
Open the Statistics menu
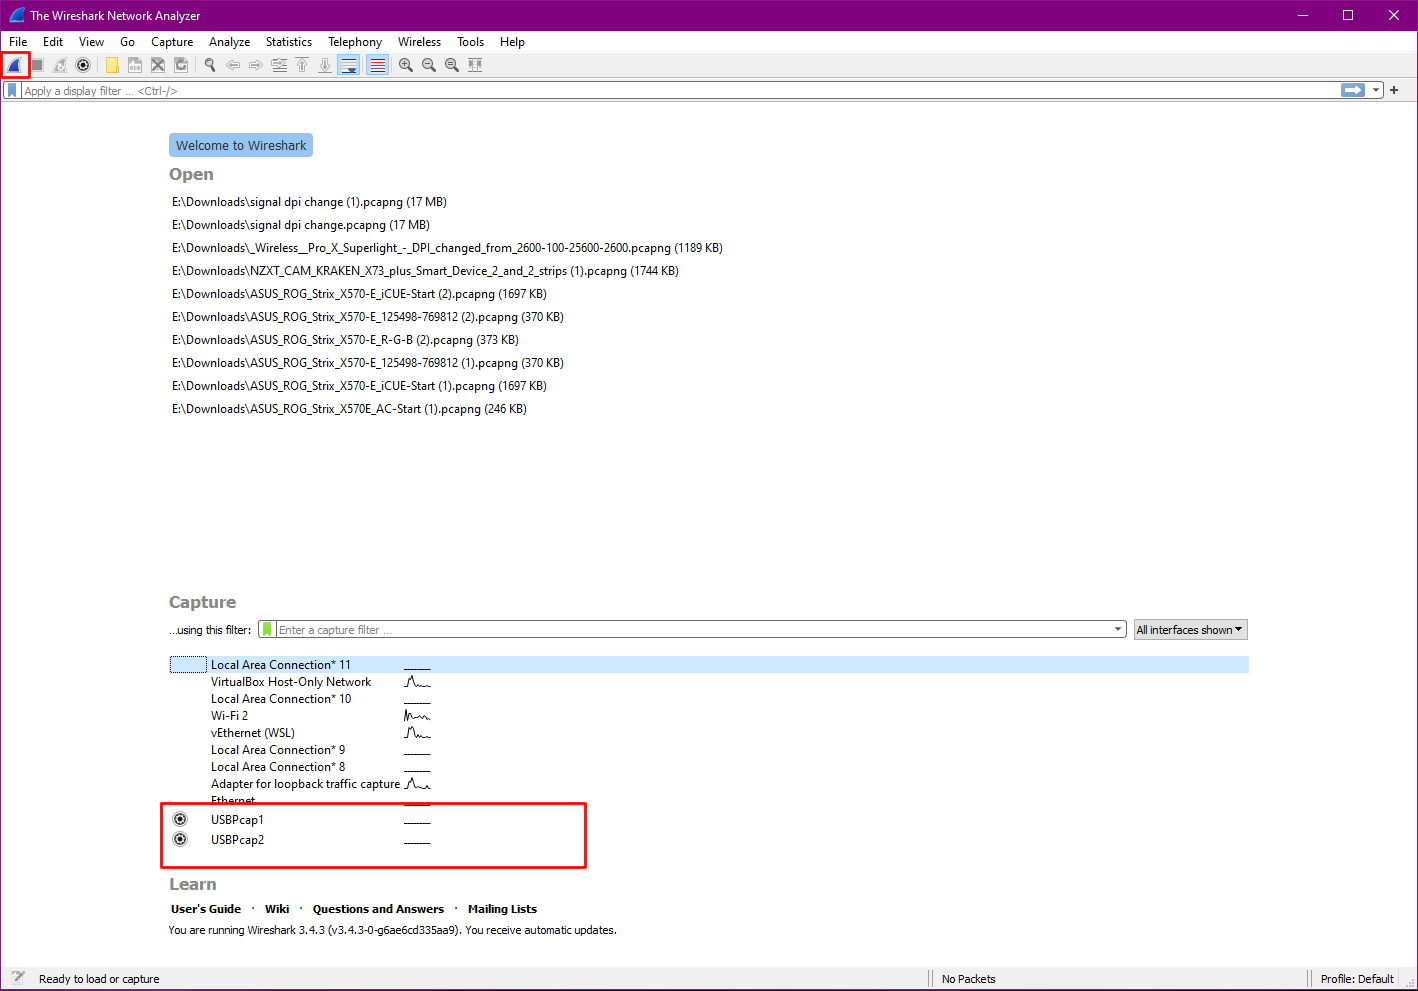click(x=289, y=42)
